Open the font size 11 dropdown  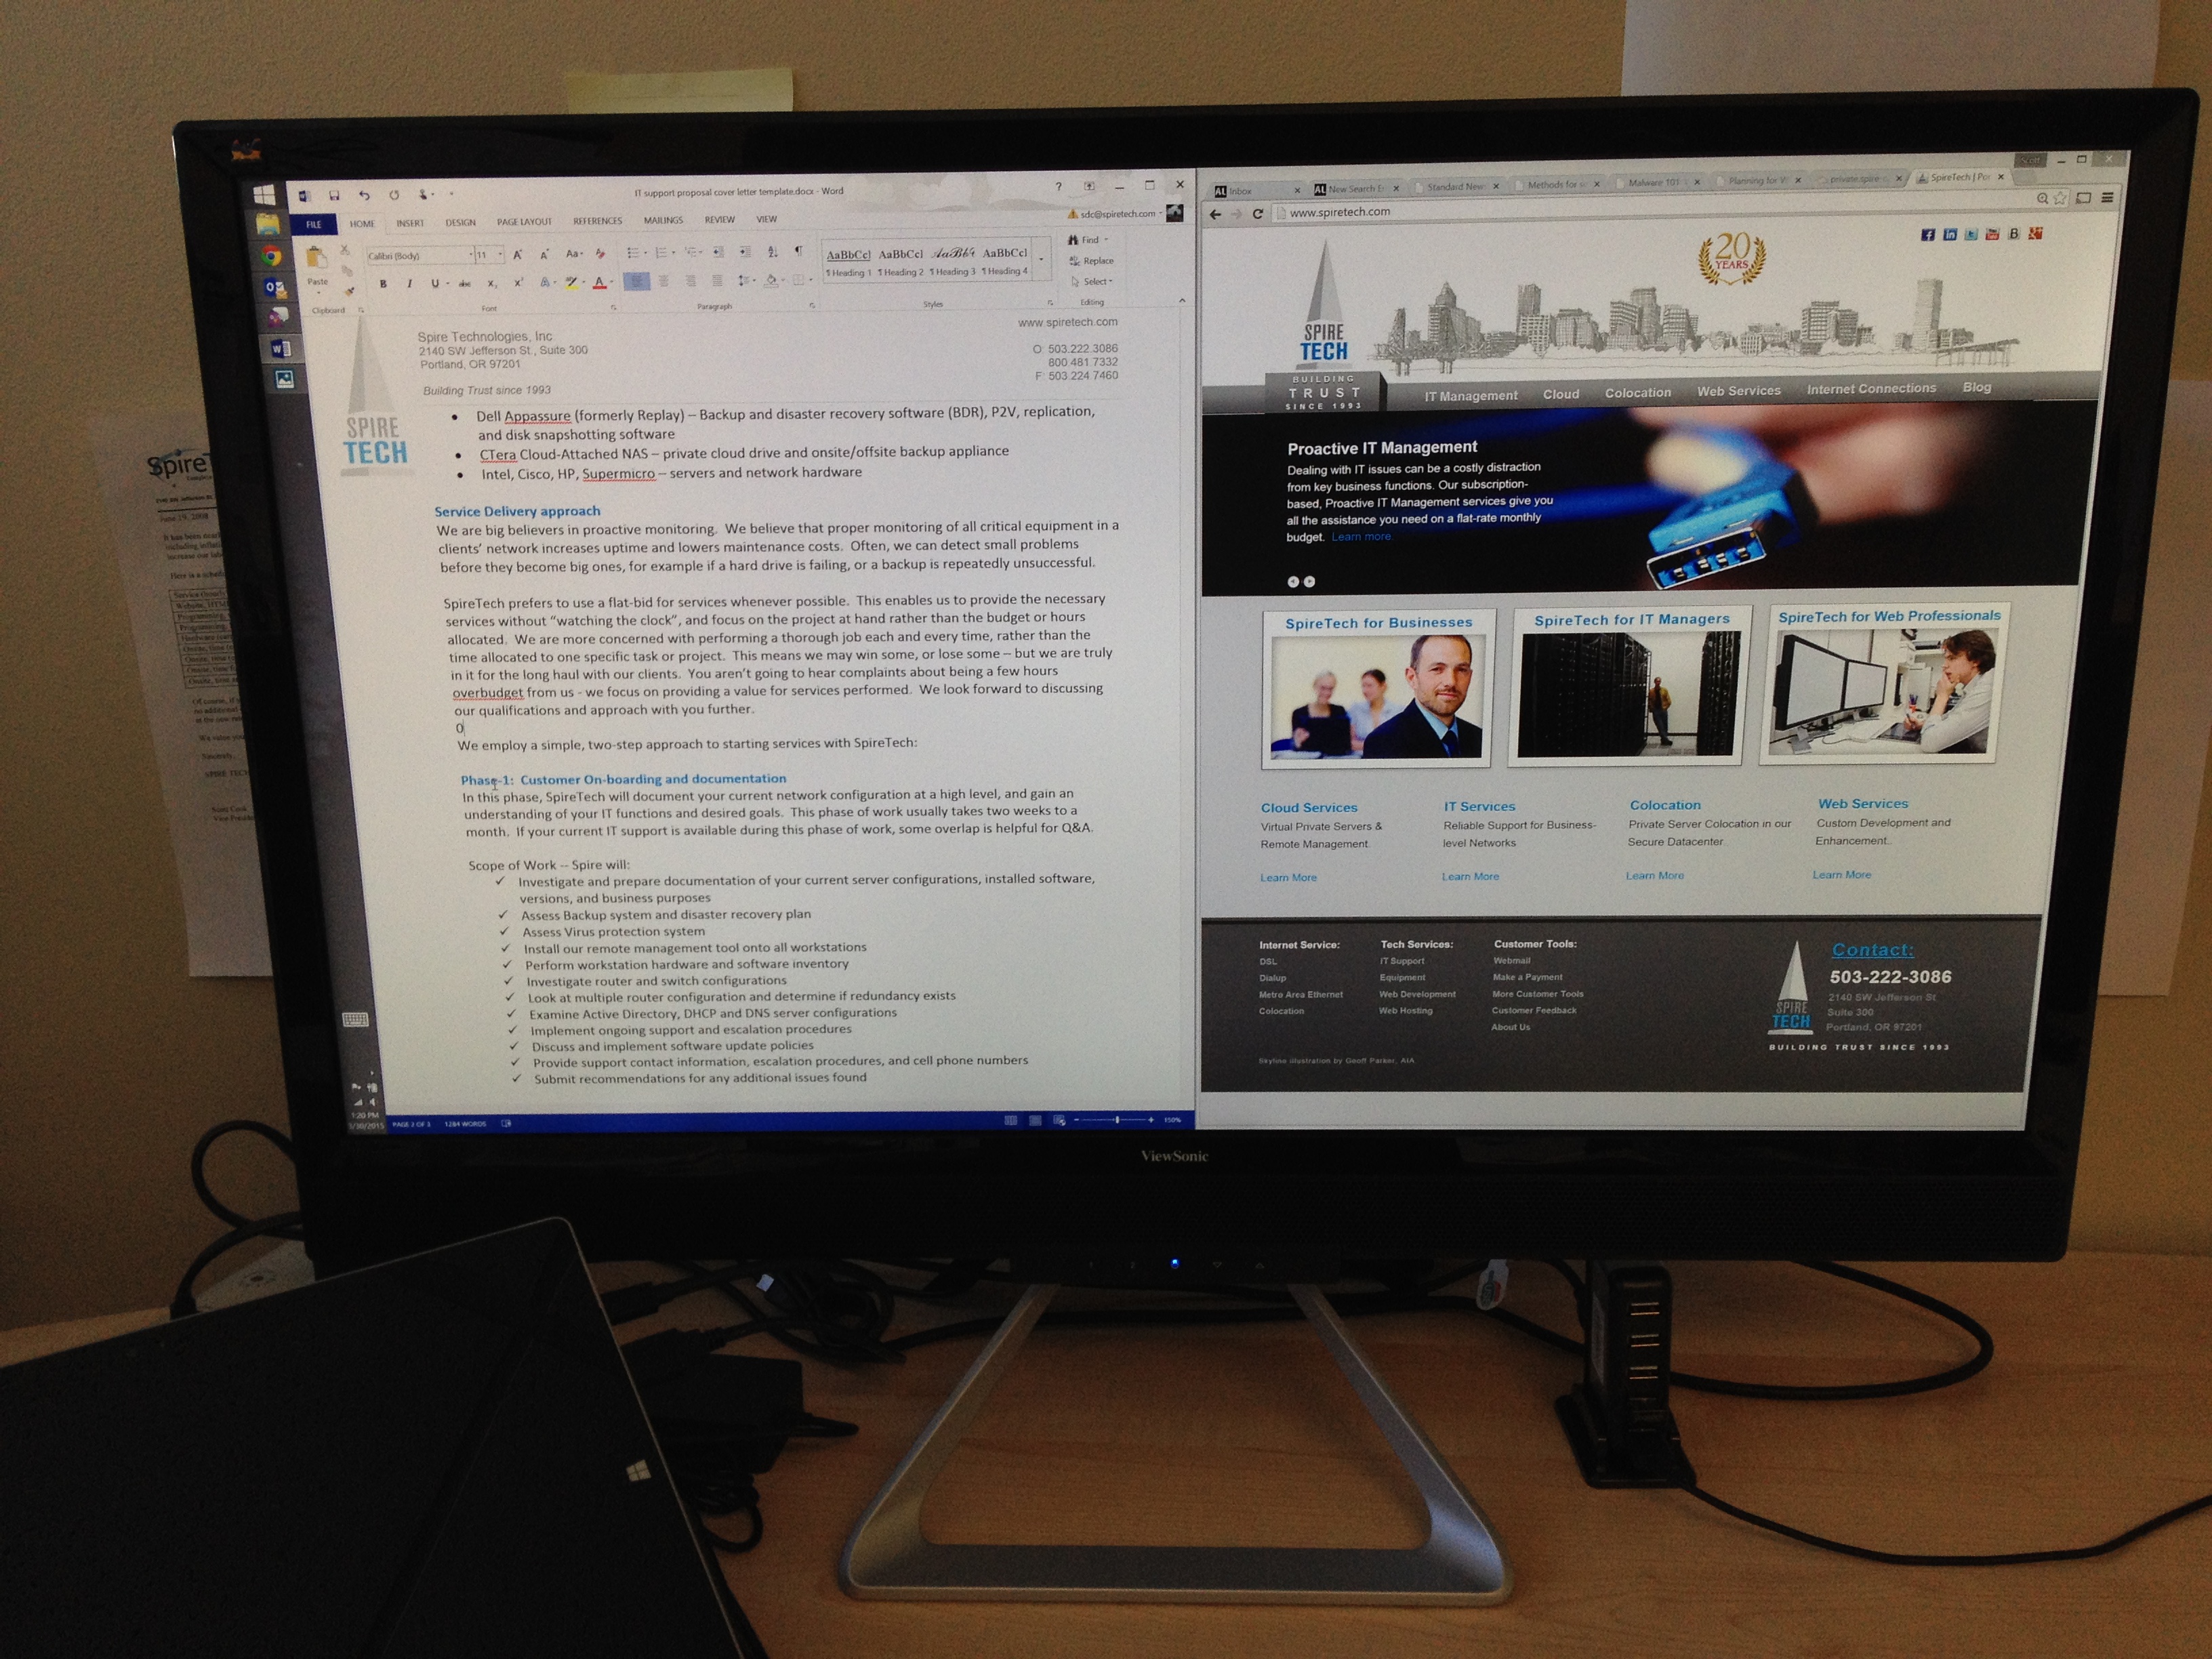[501, 255]
